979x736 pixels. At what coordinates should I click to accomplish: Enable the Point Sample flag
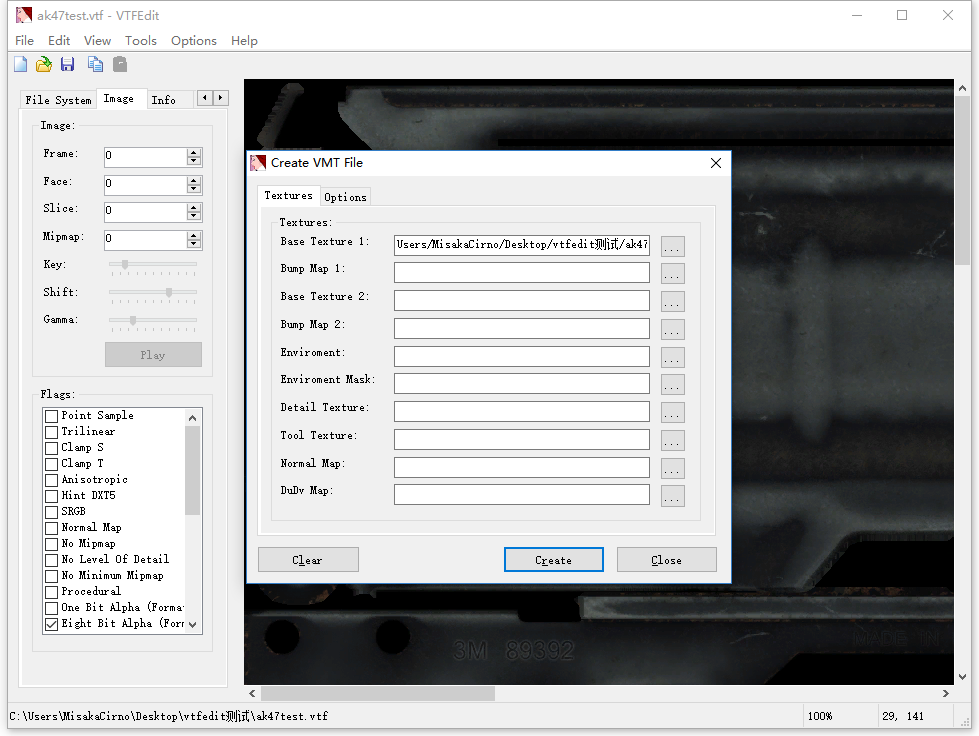click(52, 416)
